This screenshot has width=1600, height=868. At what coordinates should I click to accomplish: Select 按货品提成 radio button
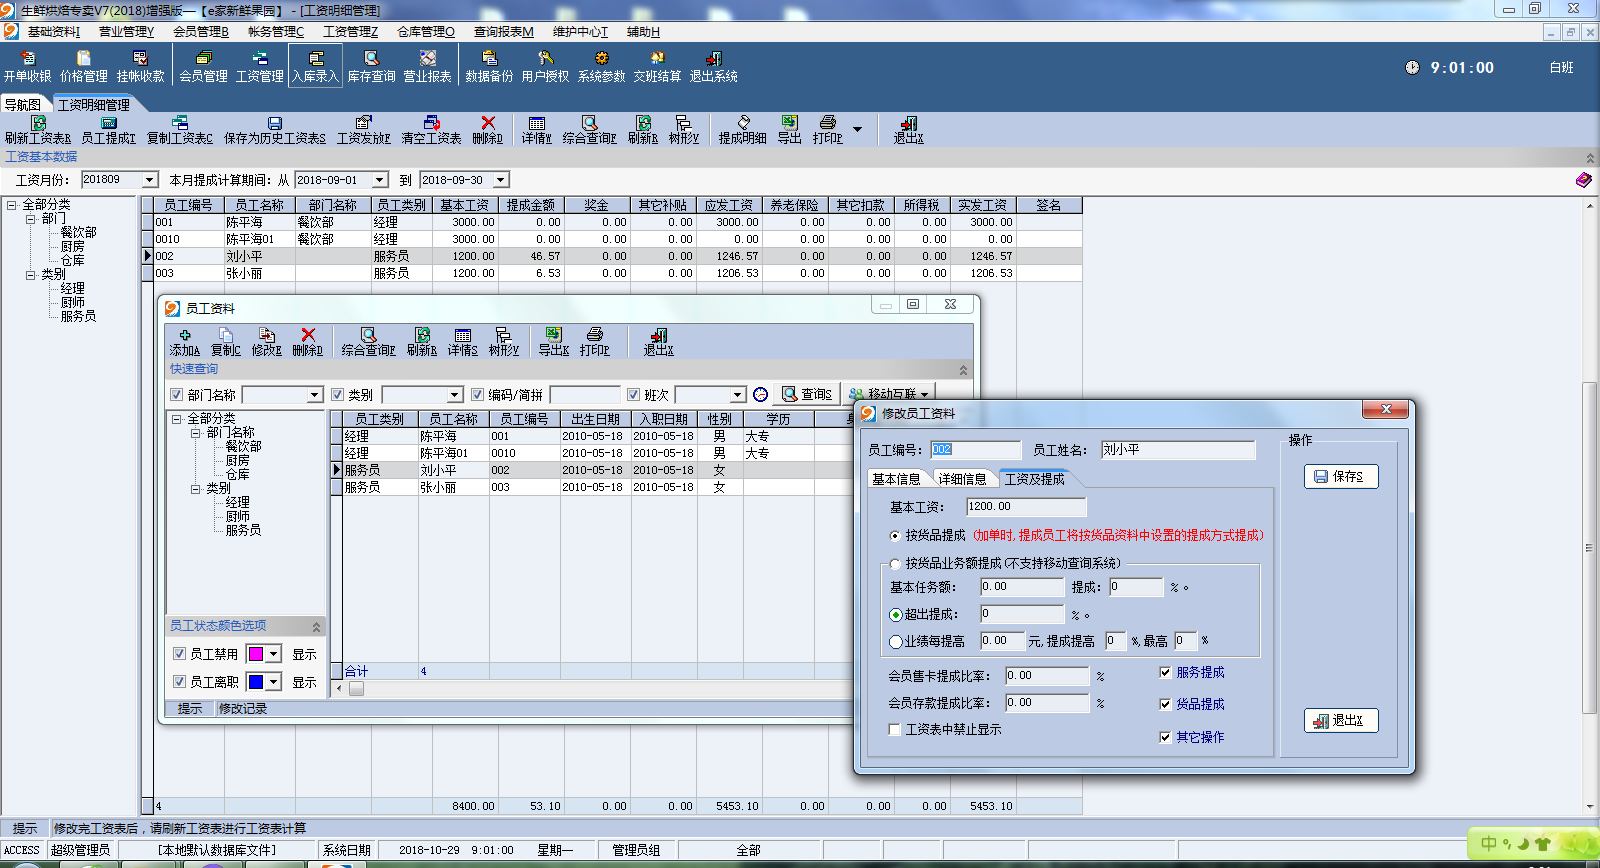click(895, 536)
